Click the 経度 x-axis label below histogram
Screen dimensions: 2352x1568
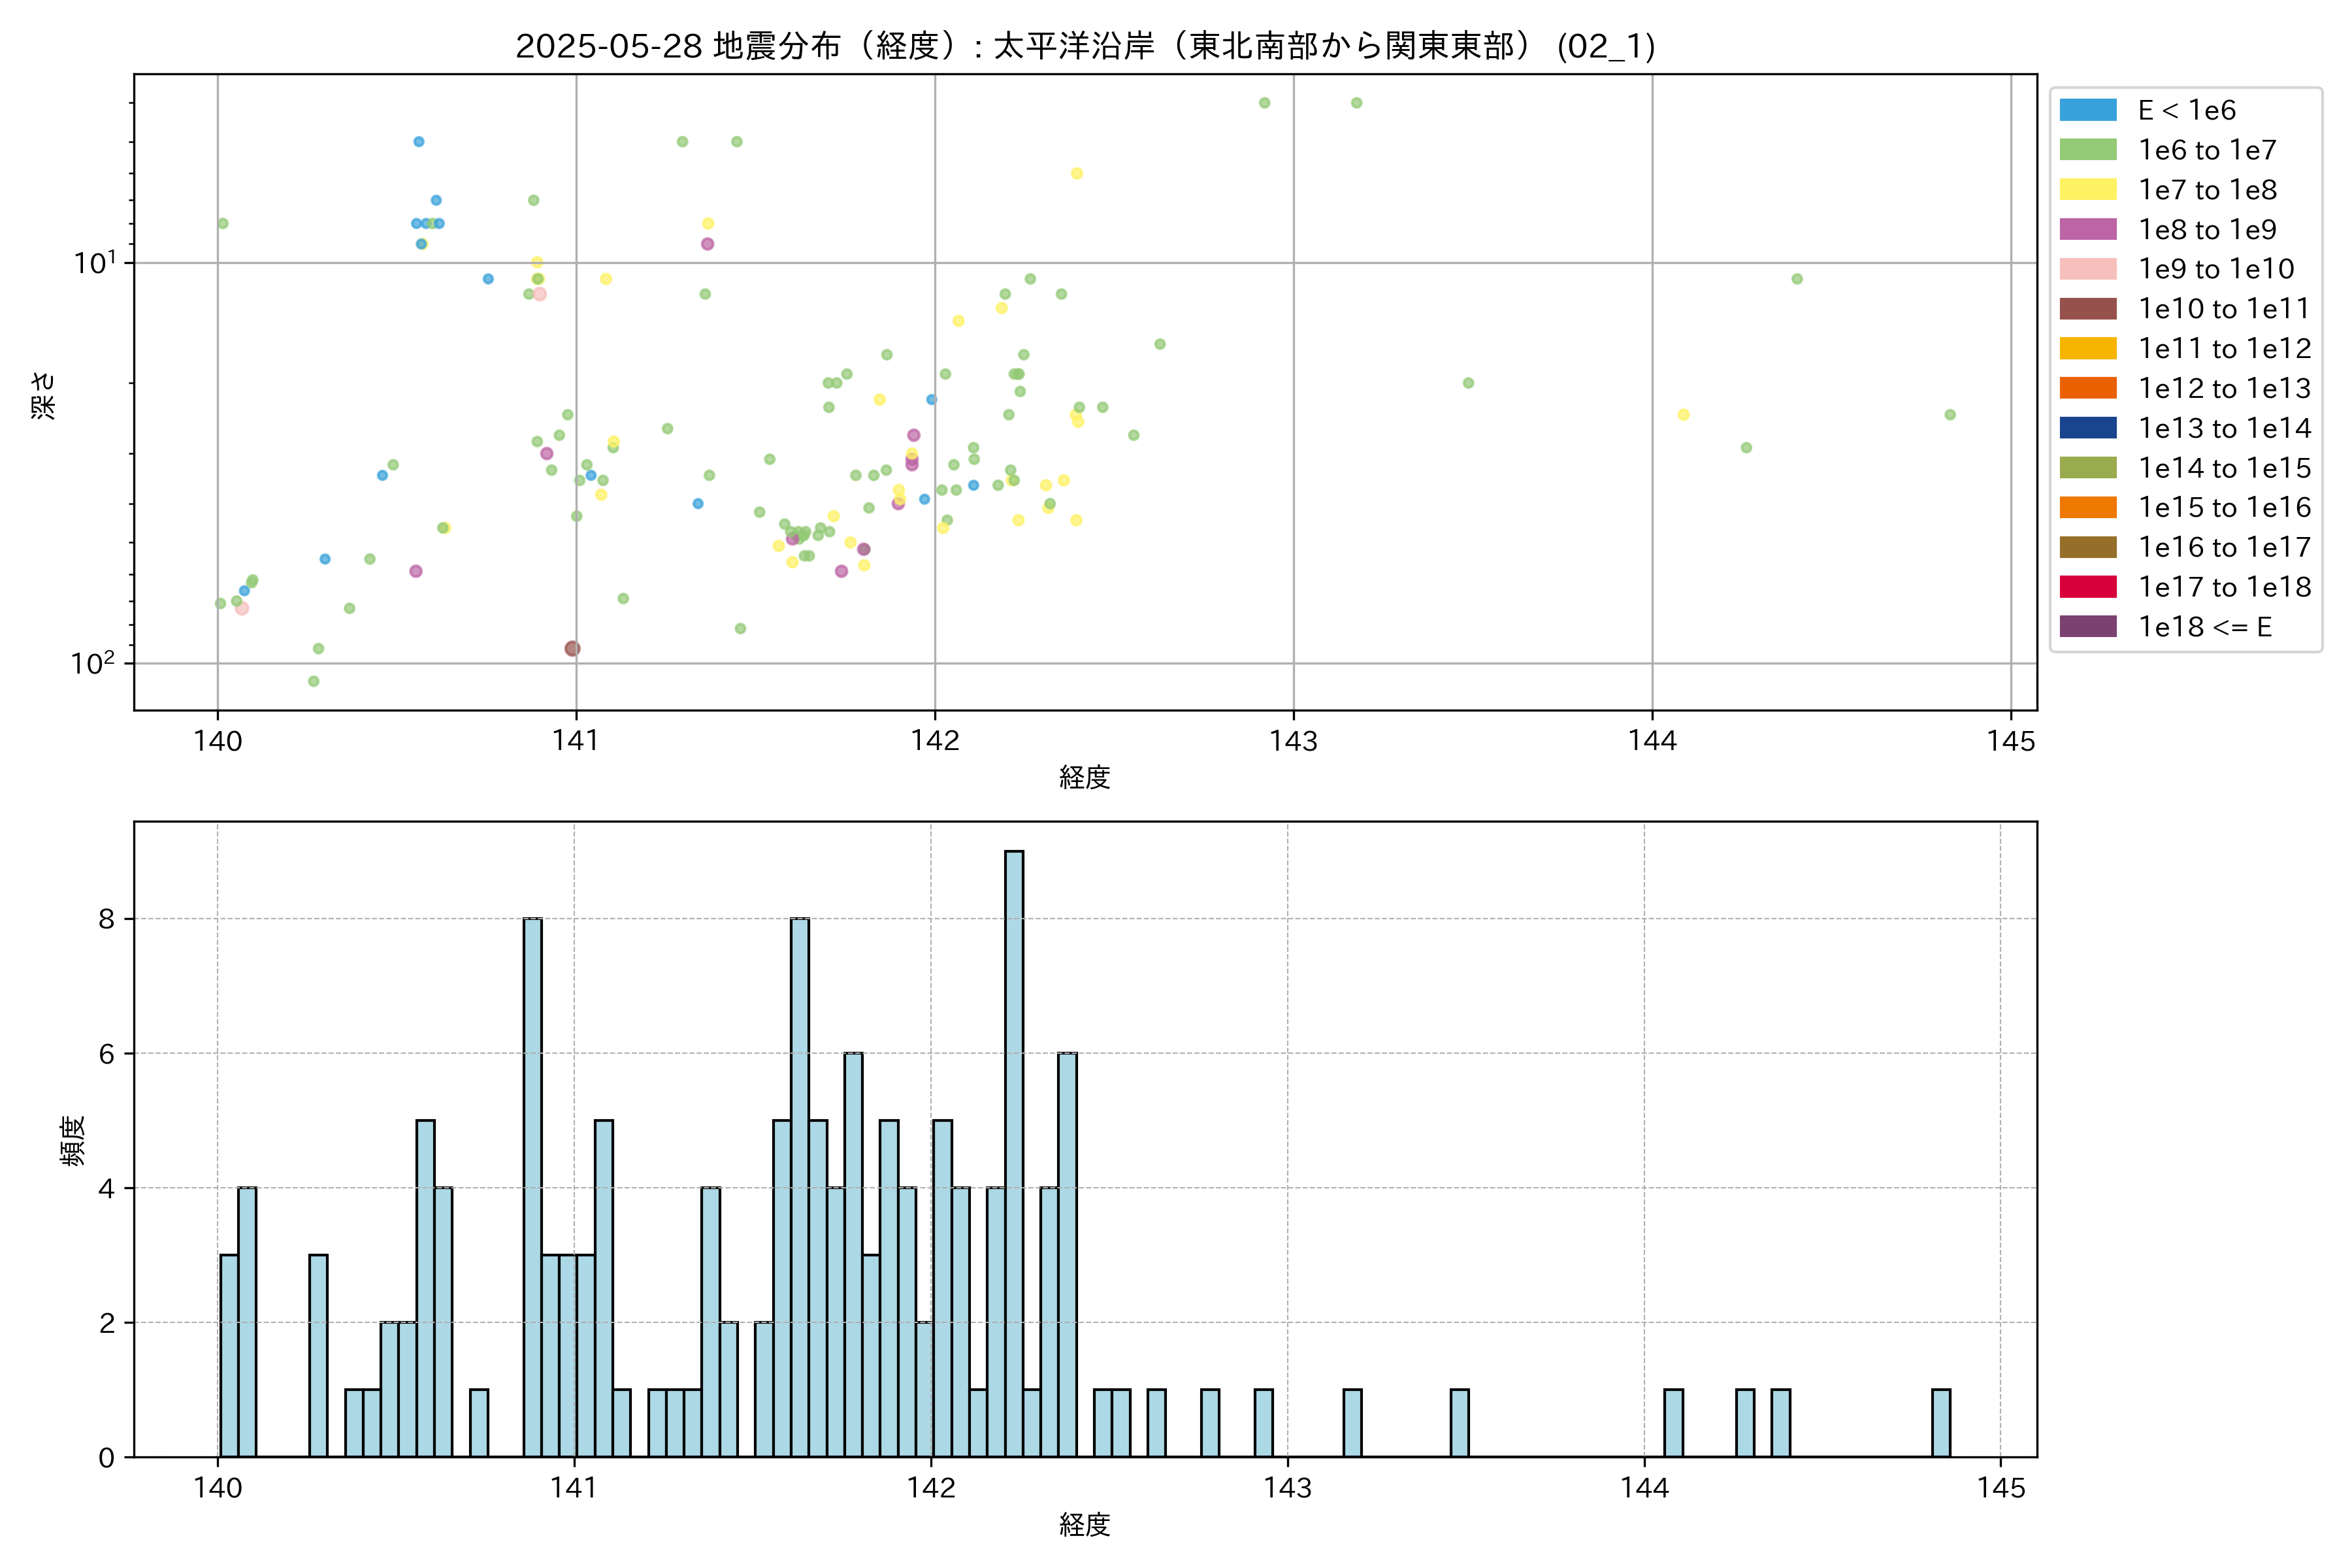click(x=1085, y=1524)
